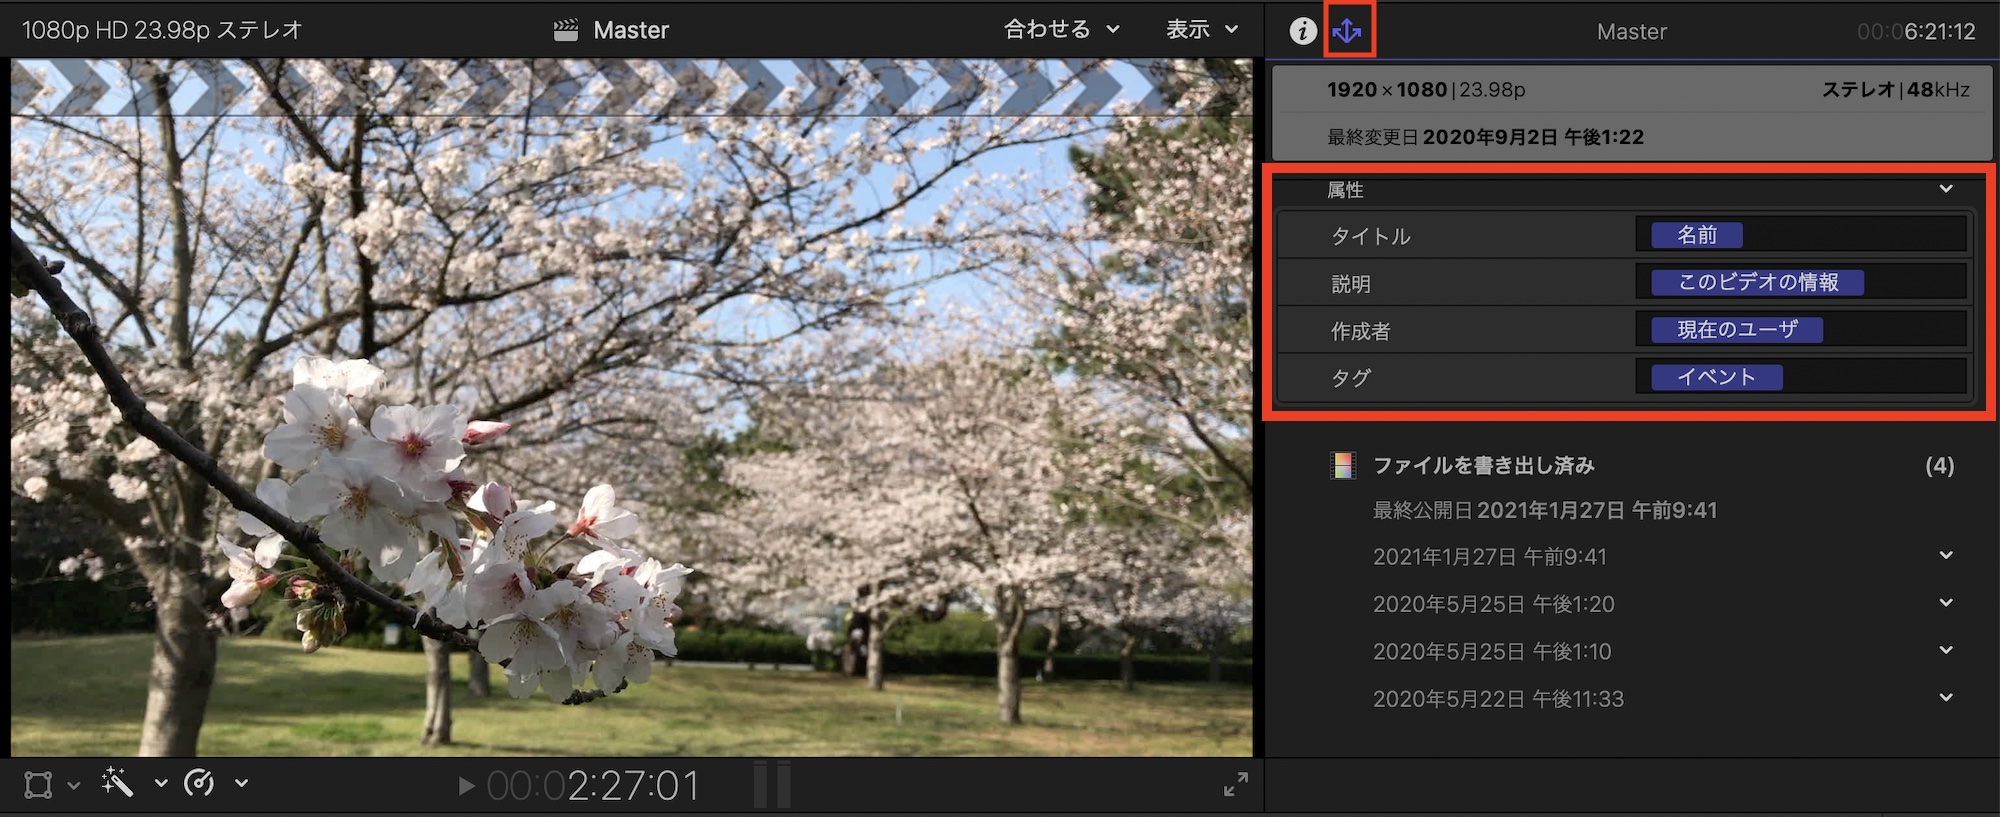Click the 作成者 label
The height and width of the screenshot is (817, 2000).
[1360, 331]
